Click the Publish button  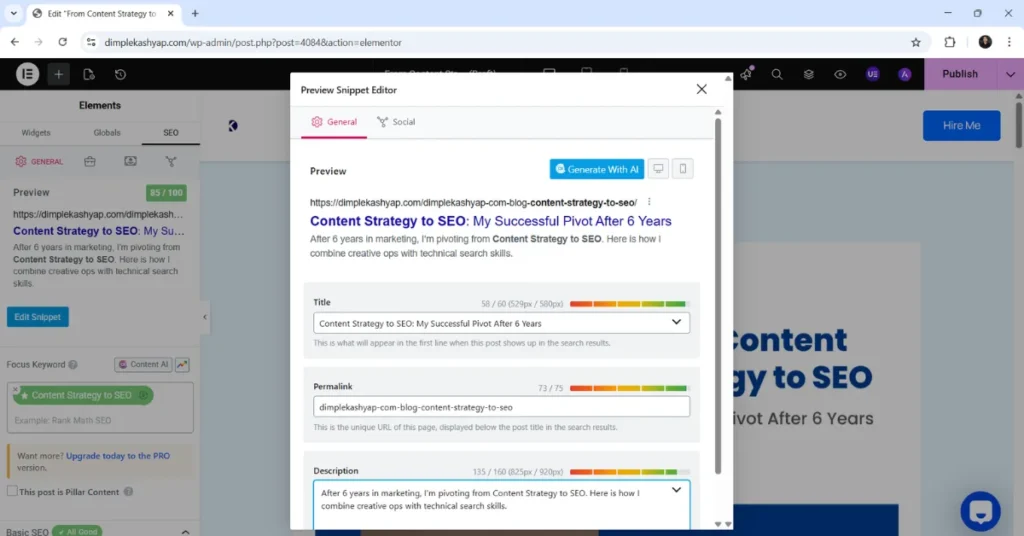(960, 74)
